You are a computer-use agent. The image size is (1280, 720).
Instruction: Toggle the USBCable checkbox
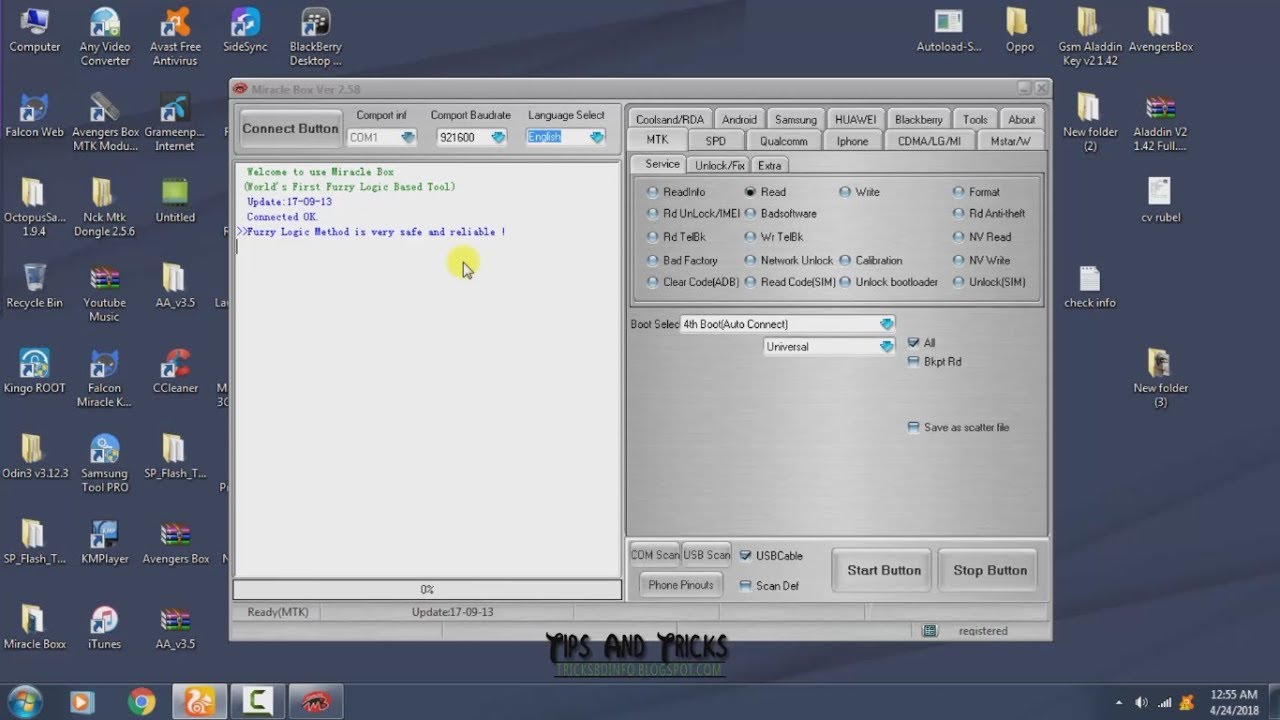[x=745, y=556]
